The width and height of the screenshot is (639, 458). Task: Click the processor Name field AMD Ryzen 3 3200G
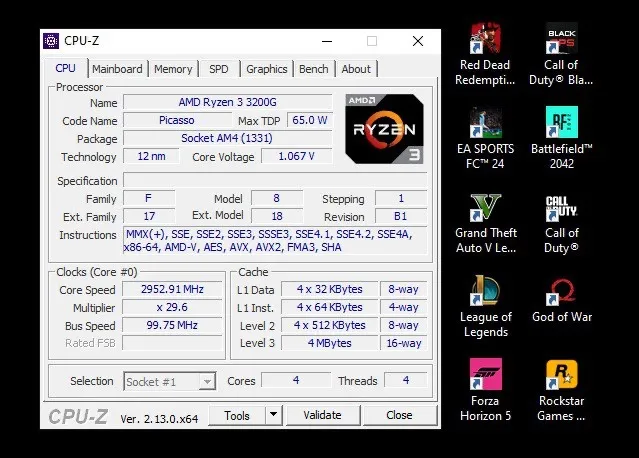coord(227,102)
